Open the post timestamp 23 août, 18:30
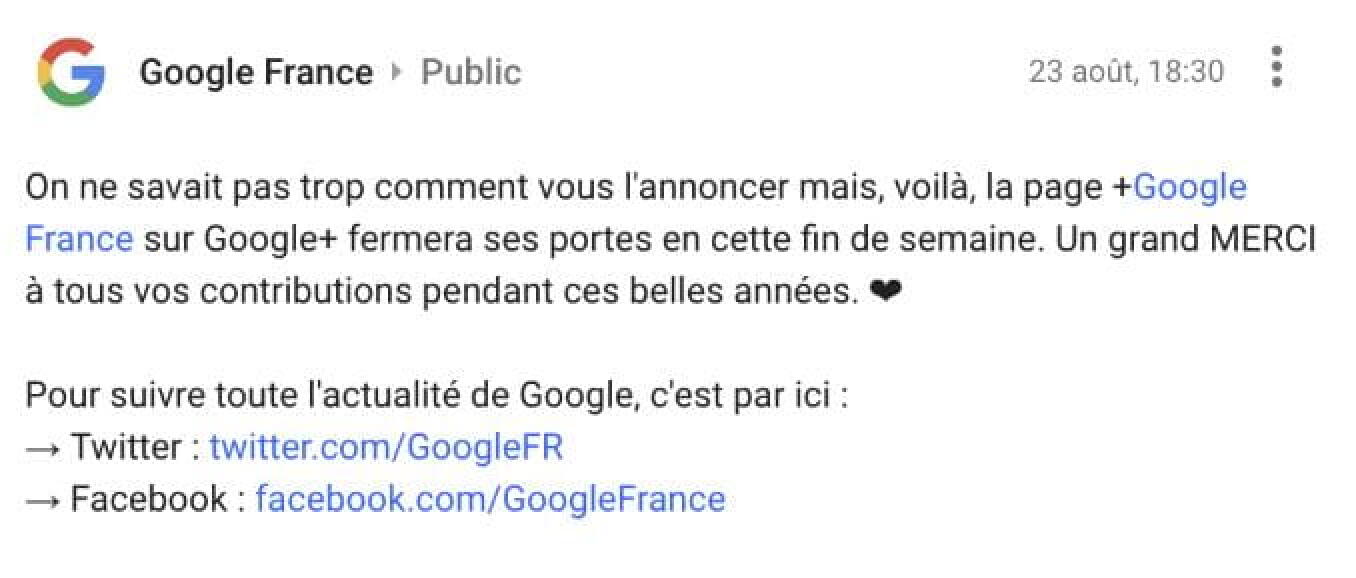 click(1126, 72)
